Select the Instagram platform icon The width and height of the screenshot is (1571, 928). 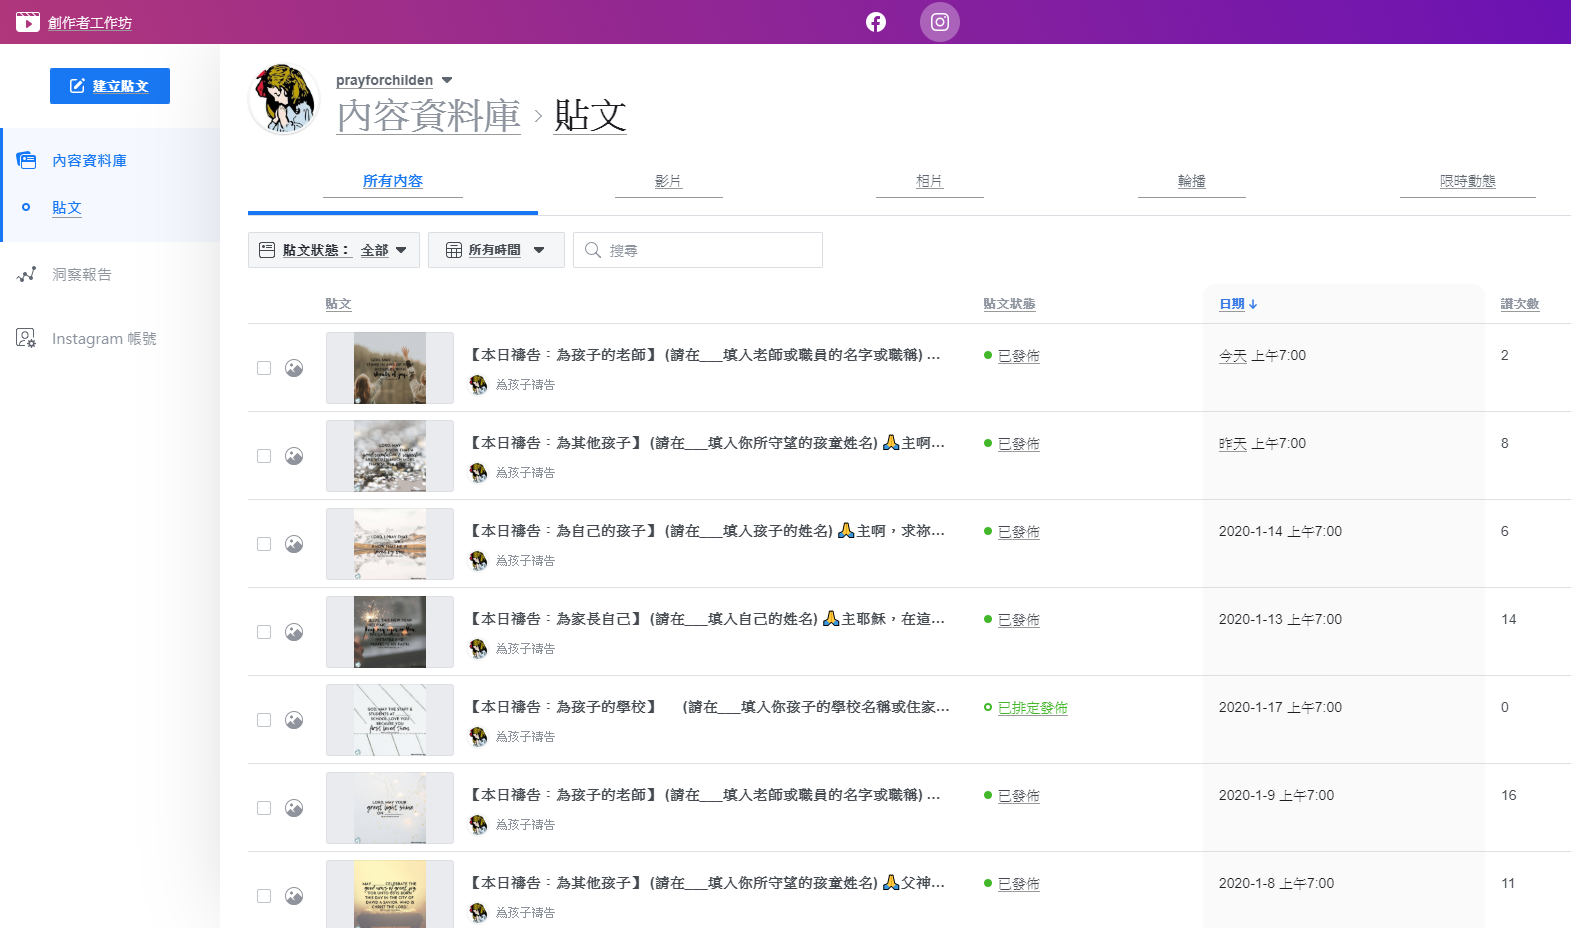[939, 22]
